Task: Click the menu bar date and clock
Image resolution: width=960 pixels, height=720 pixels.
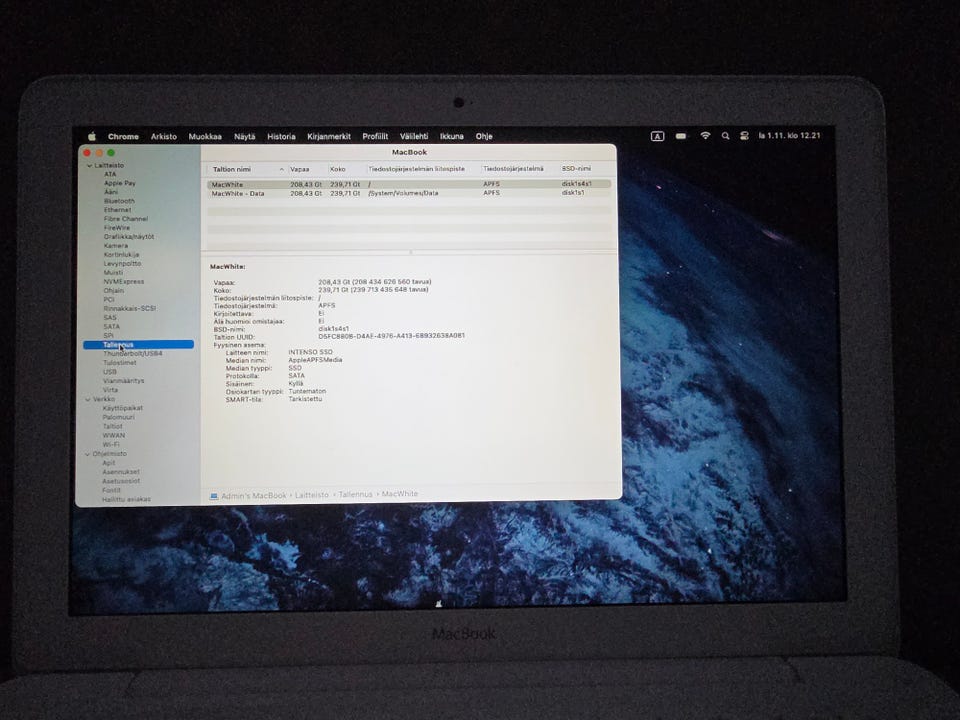Action: [x=789, y=136]
